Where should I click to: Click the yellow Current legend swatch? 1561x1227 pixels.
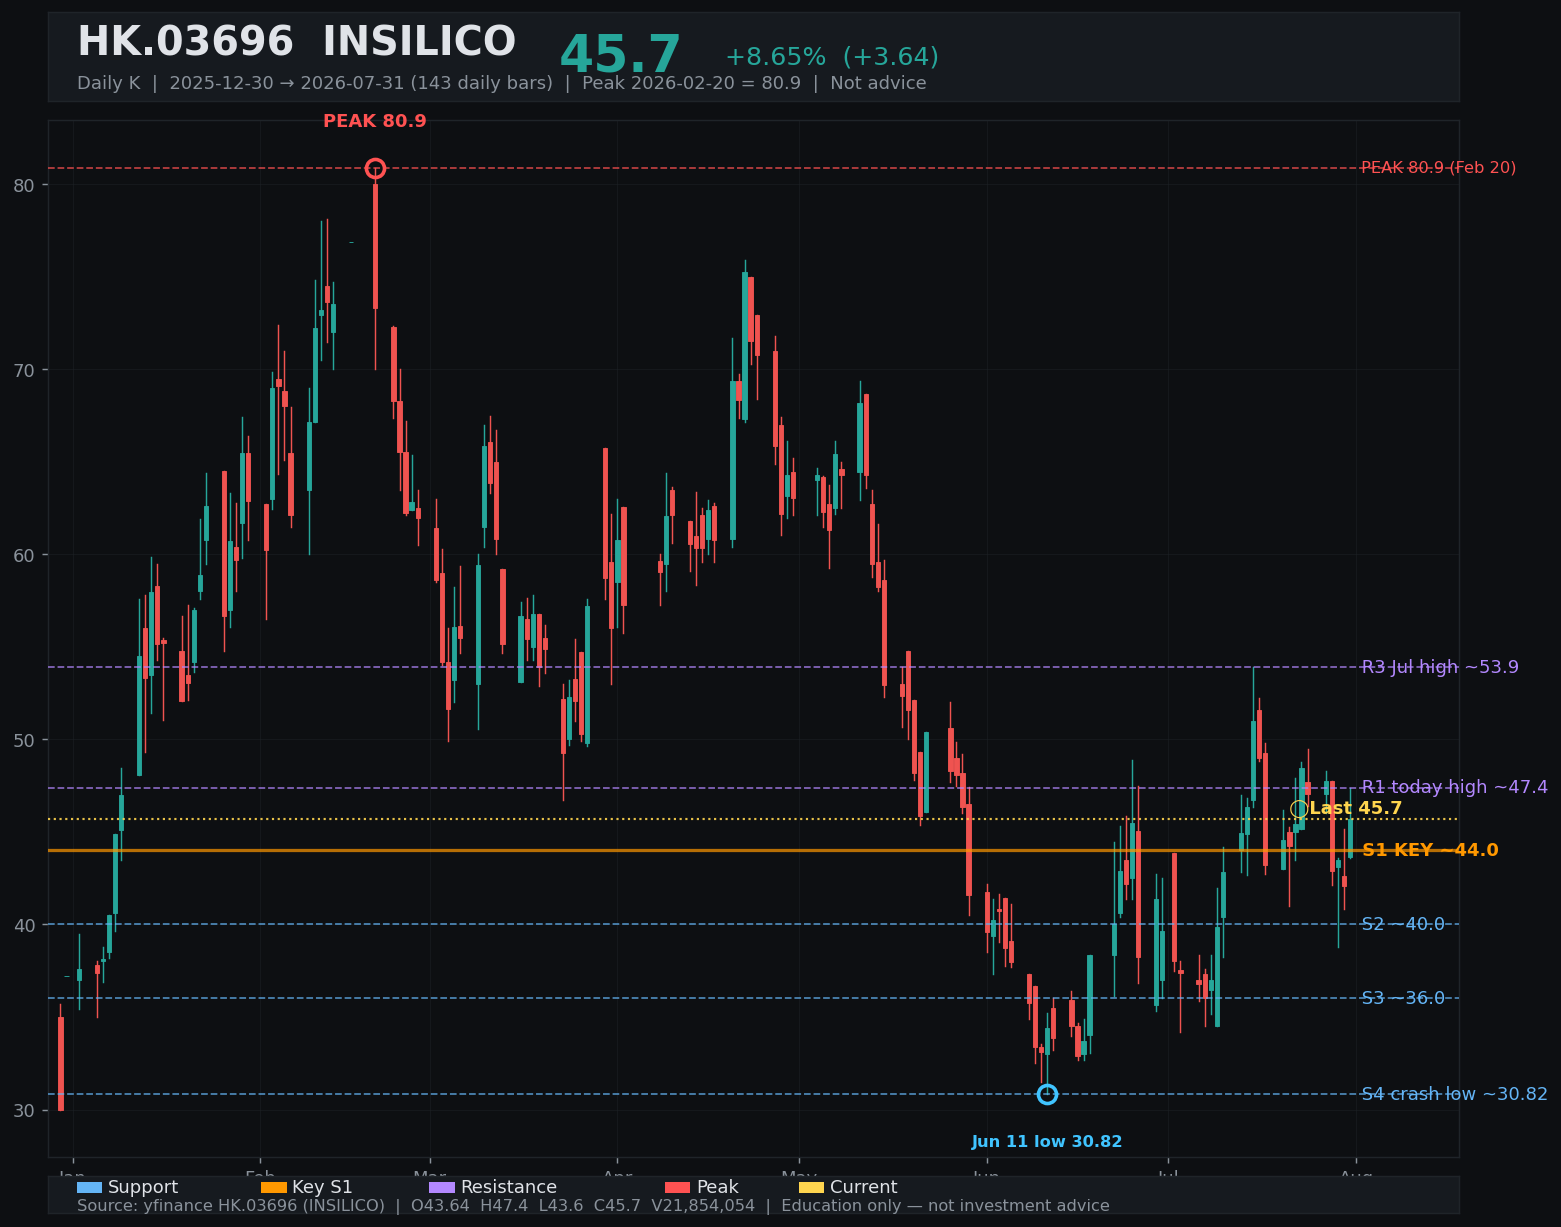(x=811, y=1187)
